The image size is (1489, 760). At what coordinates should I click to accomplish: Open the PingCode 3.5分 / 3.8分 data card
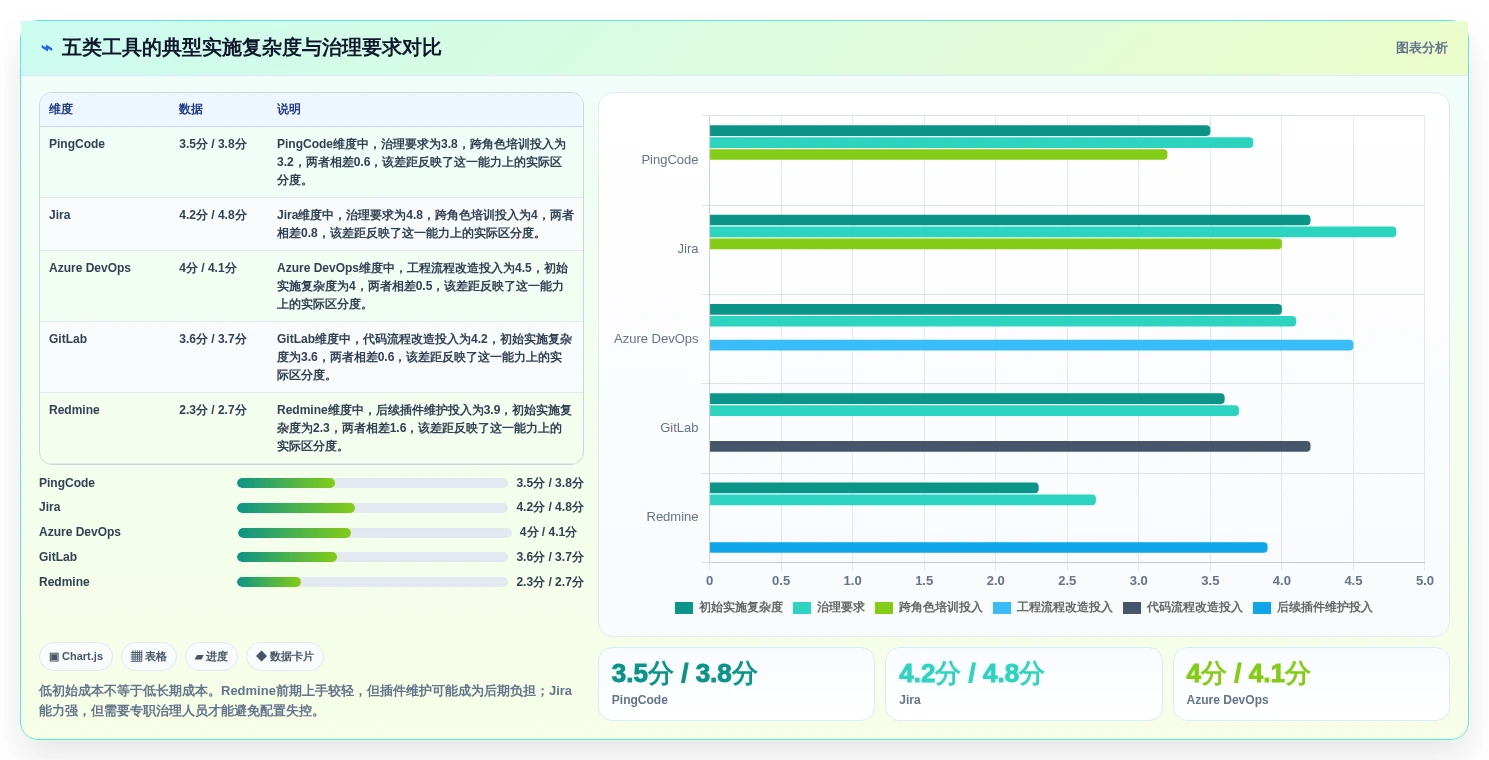click(x=736, y=684)
